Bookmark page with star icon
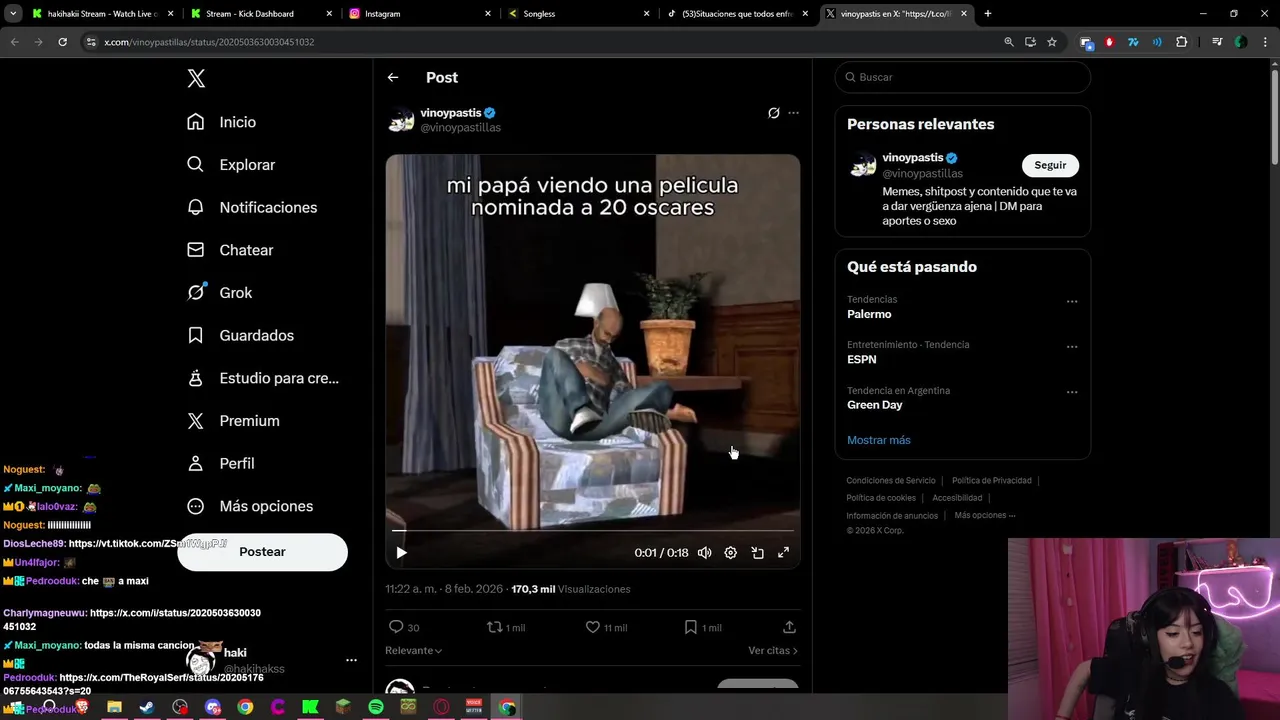The image size is (1280, 720). tap(1052, 42)
